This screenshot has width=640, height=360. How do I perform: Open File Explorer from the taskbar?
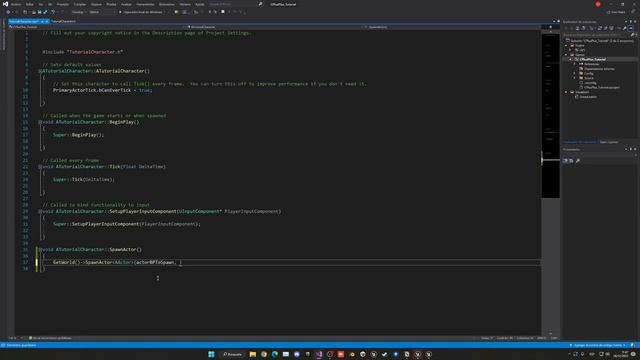tap(253, 354)
